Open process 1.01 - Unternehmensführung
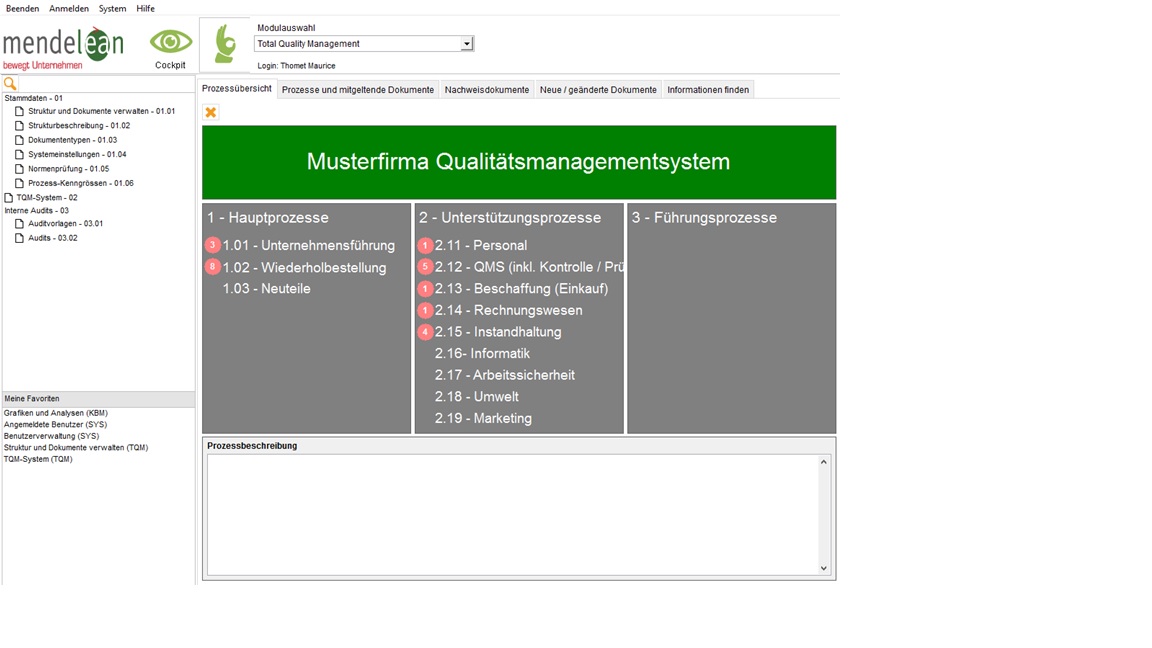The width and height of the screenshot is (1152, 648). pos(309,245)
